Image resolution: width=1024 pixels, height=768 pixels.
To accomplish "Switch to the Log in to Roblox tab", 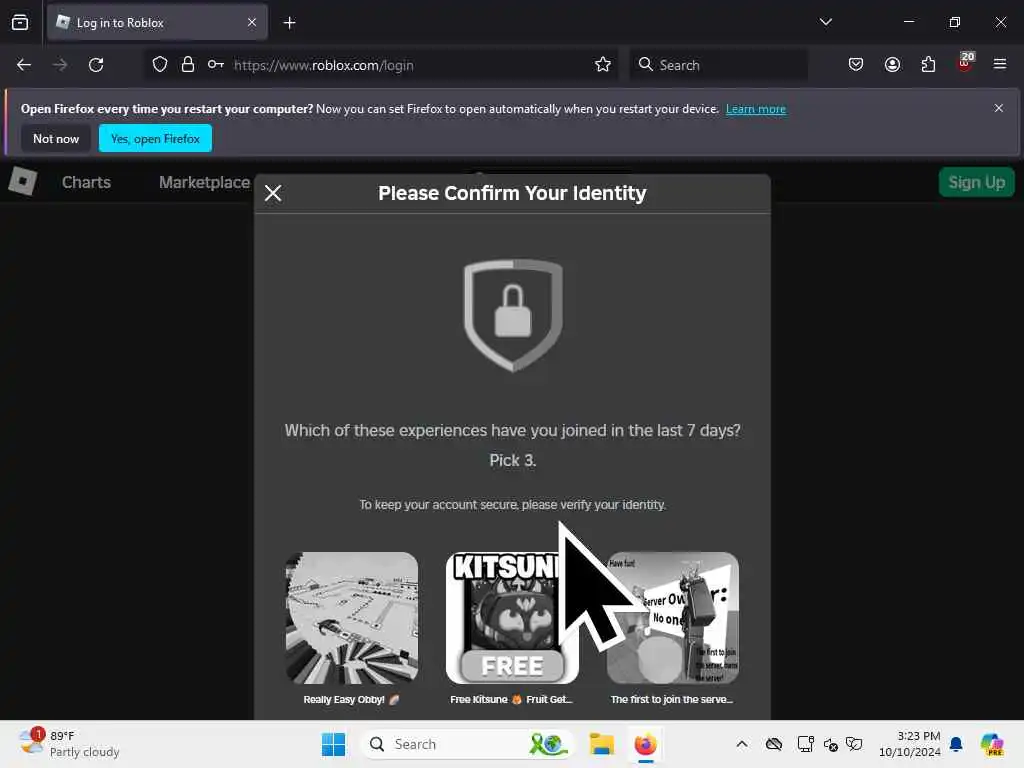I will (157, 22).
